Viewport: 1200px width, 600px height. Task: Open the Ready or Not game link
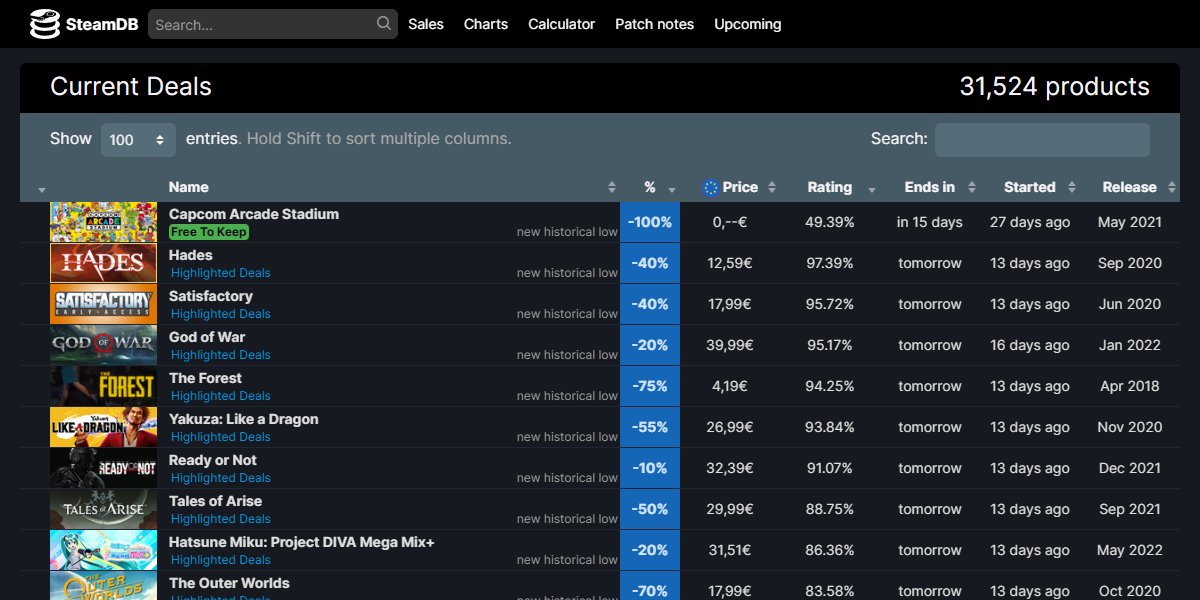pos(213,460)
